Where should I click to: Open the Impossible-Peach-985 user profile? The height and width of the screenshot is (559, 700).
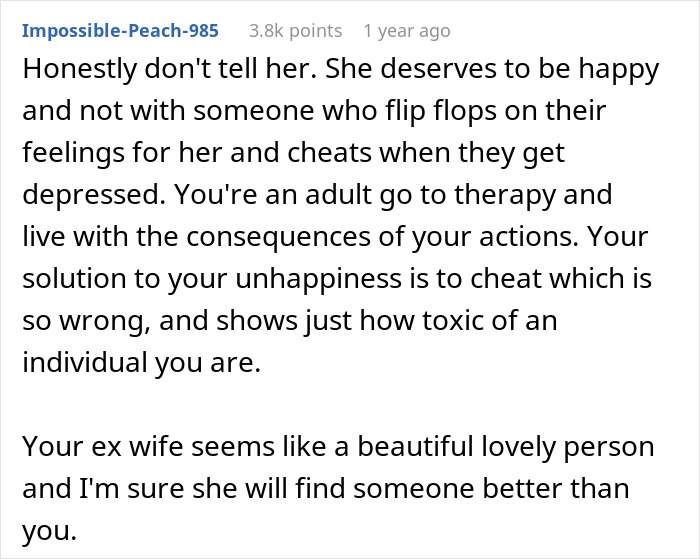point(120,31)
